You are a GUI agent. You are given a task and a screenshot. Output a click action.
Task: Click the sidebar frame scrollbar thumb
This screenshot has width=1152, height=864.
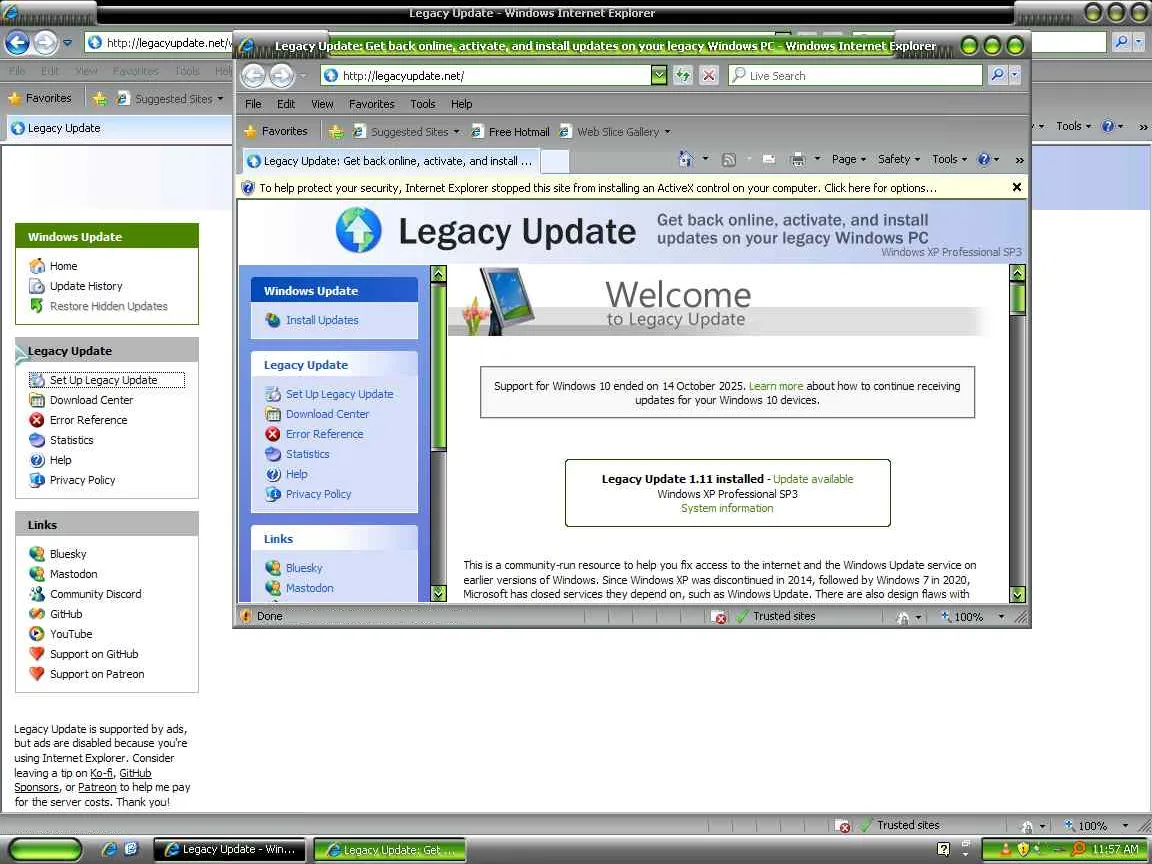[439, 366]
